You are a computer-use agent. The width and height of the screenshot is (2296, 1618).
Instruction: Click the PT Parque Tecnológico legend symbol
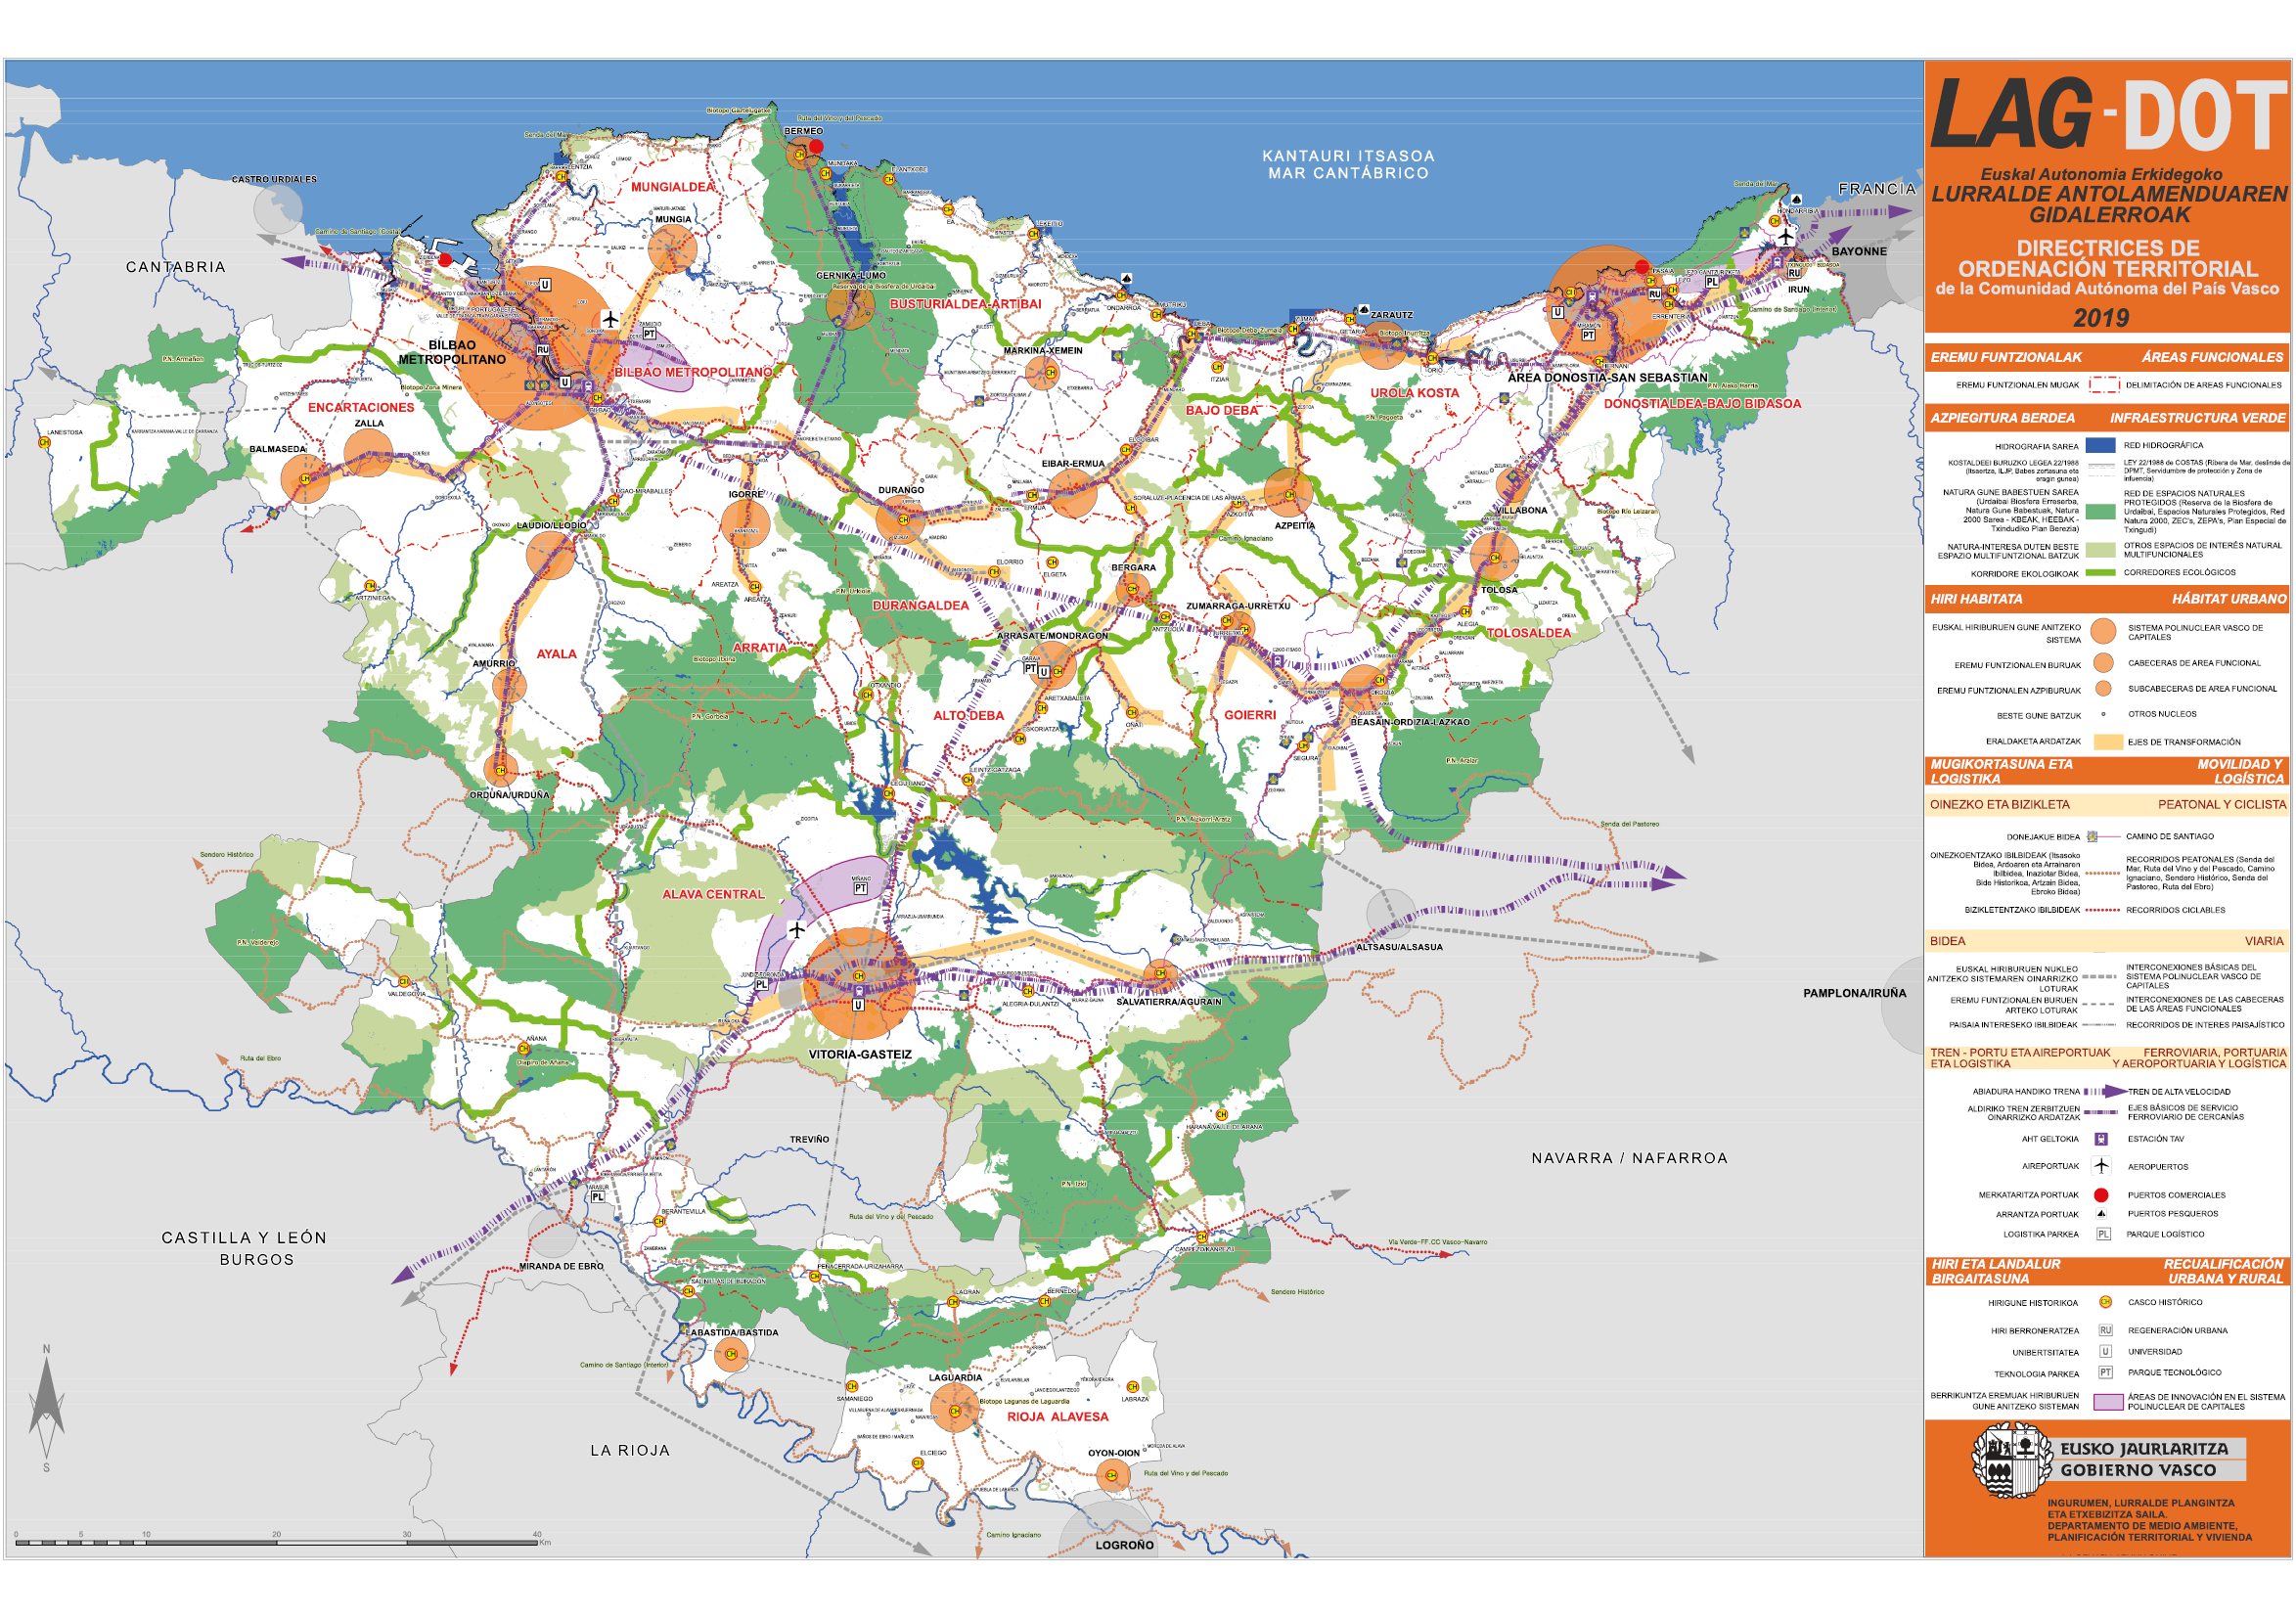coord(2104,1372)
